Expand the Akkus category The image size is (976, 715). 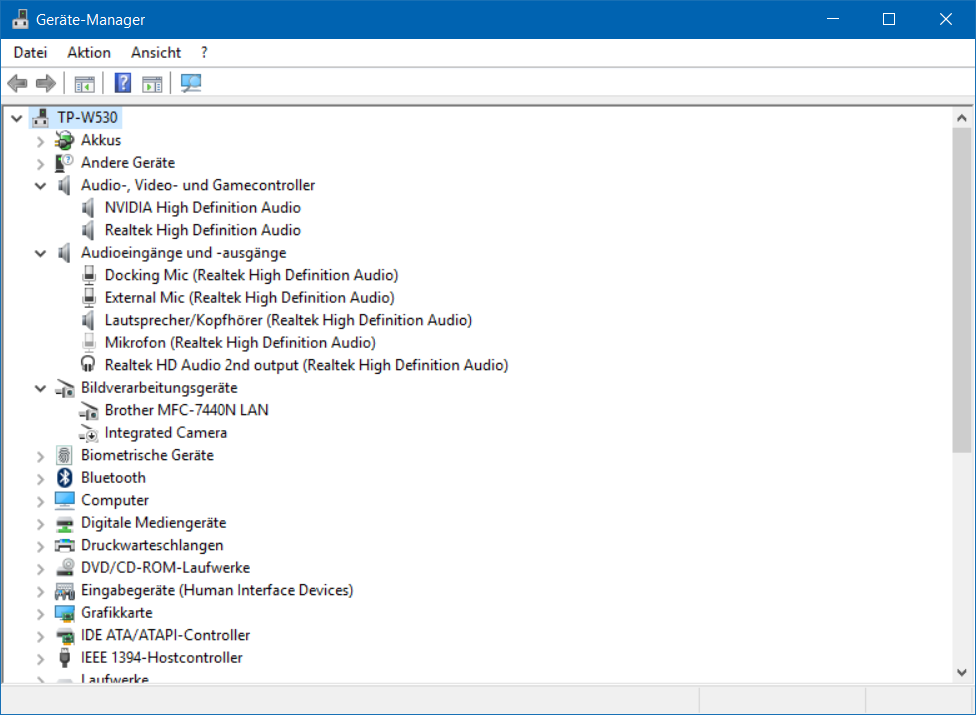point(40,141)
